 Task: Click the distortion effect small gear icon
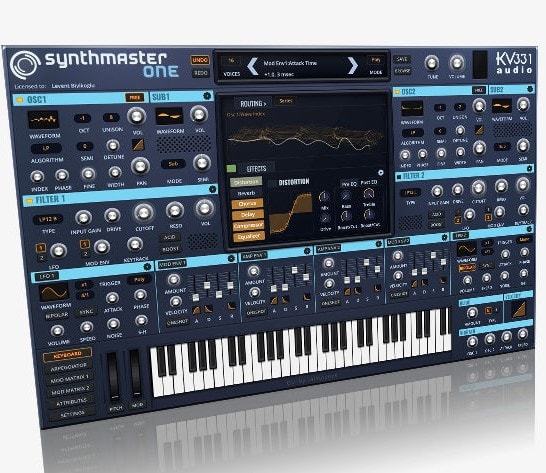(381, 172)
